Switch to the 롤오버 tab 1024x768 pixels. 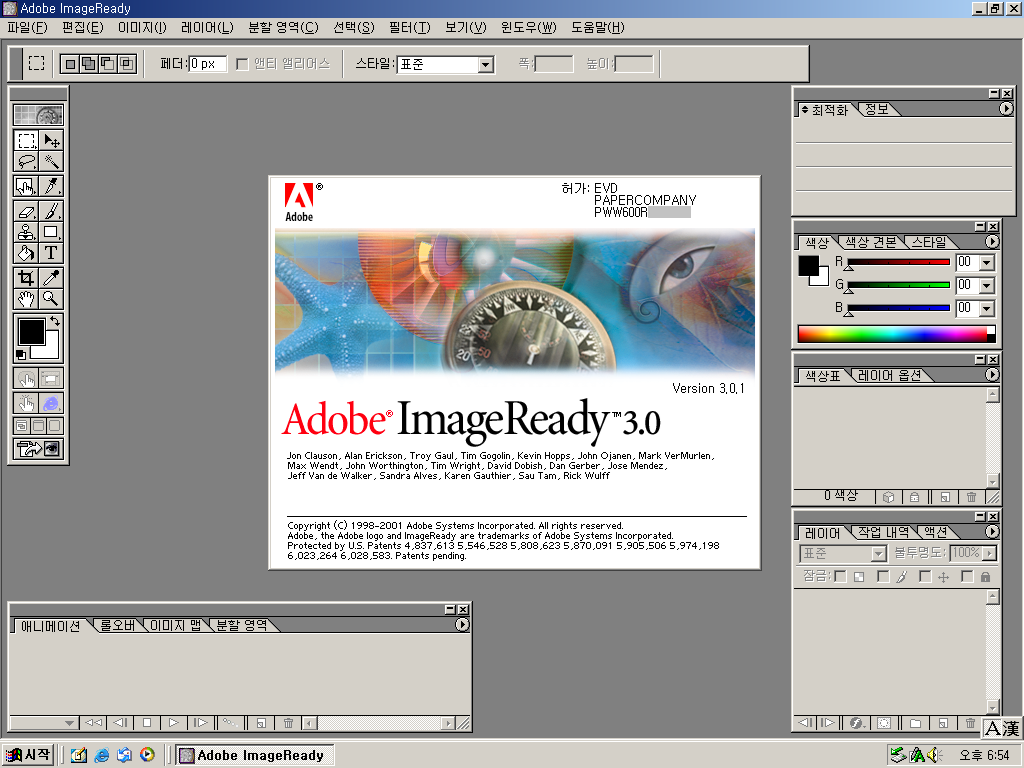click(118, 625)
